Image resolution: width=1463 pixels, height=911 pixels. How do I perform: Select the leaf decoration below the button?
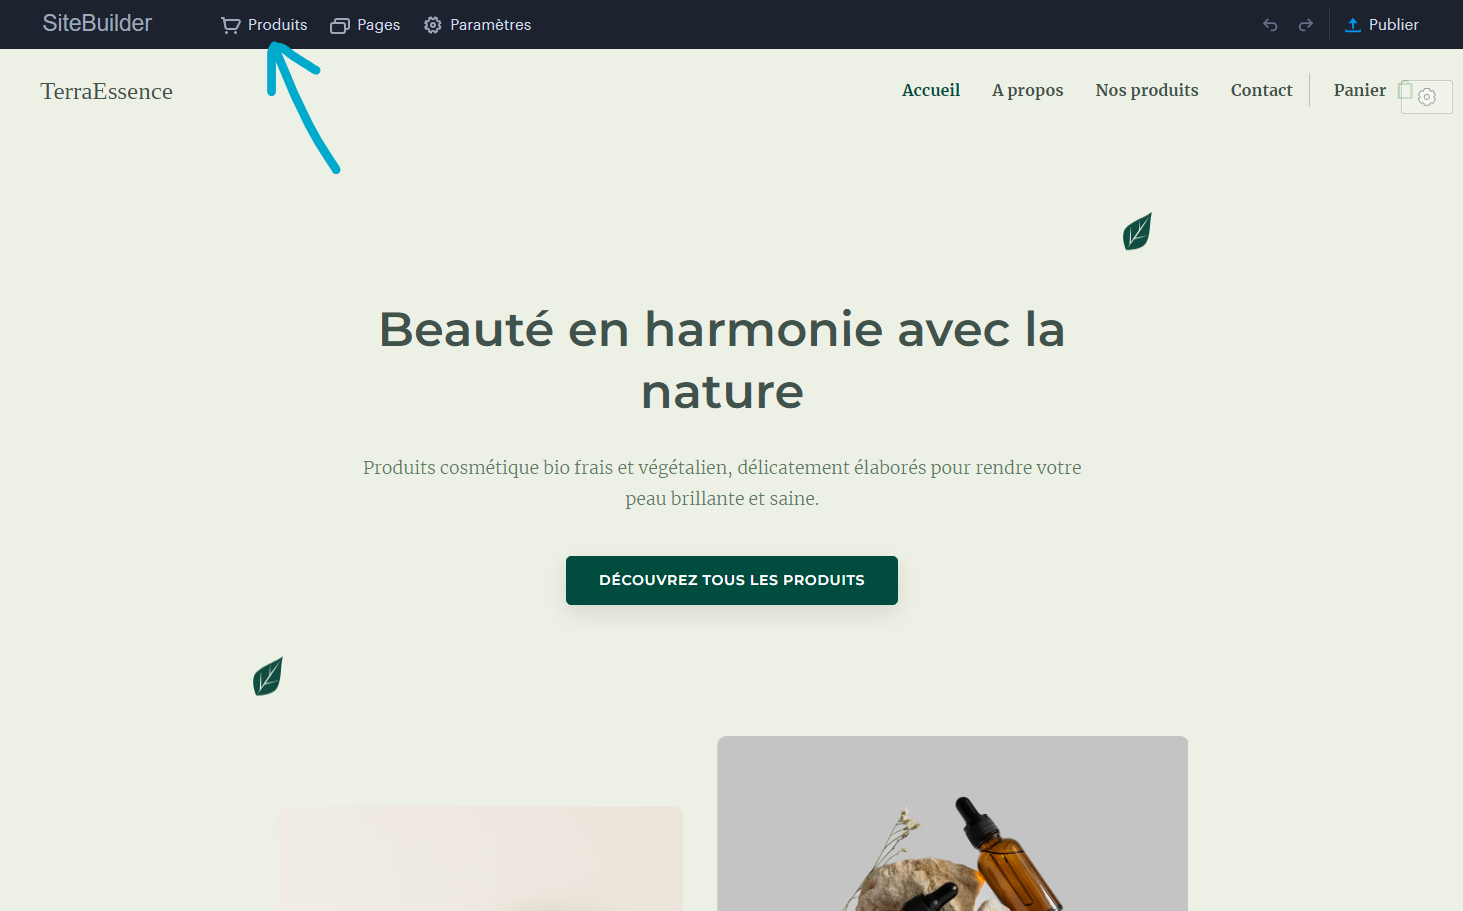click(x=267, y=677)
